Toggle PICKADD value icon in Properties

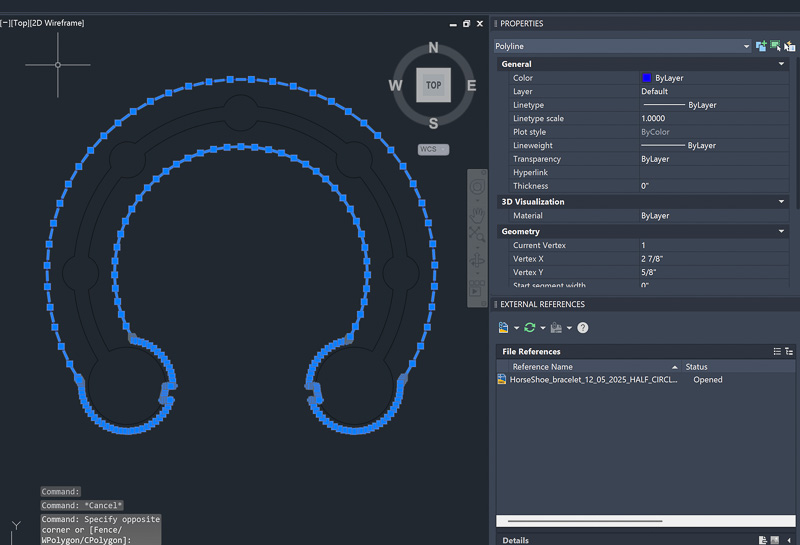(x=762, y=46)
